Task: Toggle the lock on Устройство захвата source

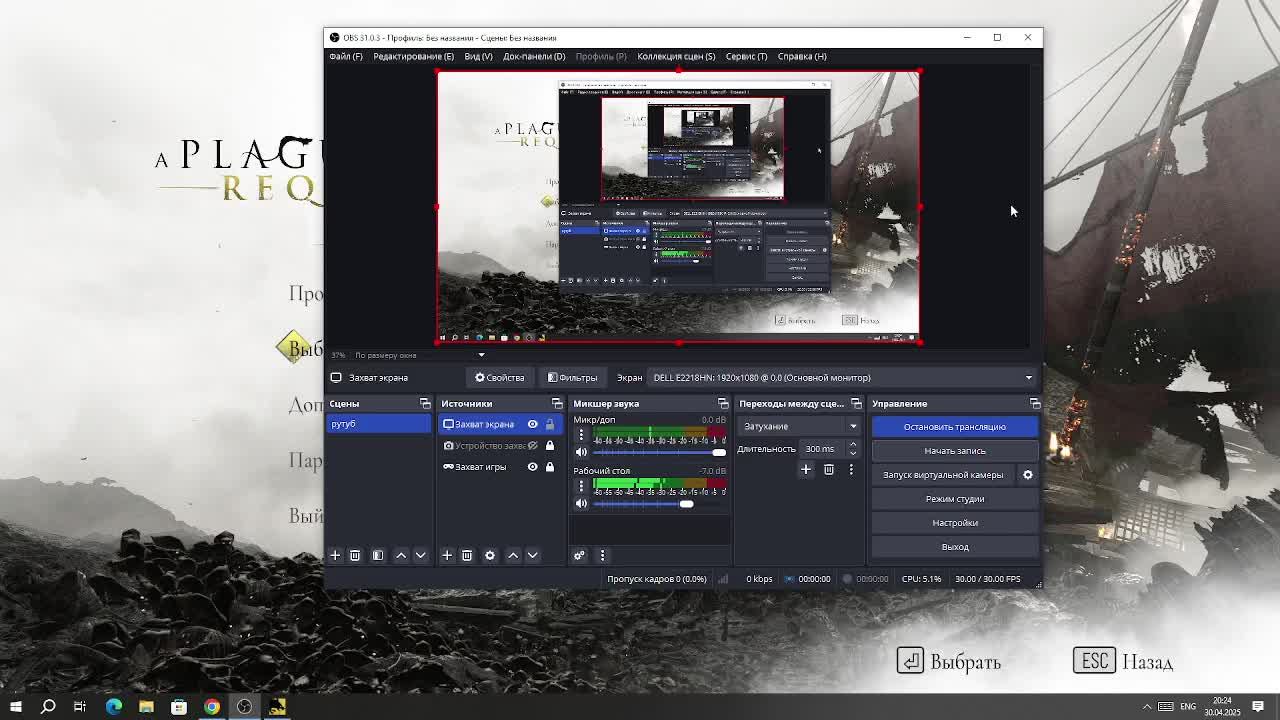Action: [549, 445]
